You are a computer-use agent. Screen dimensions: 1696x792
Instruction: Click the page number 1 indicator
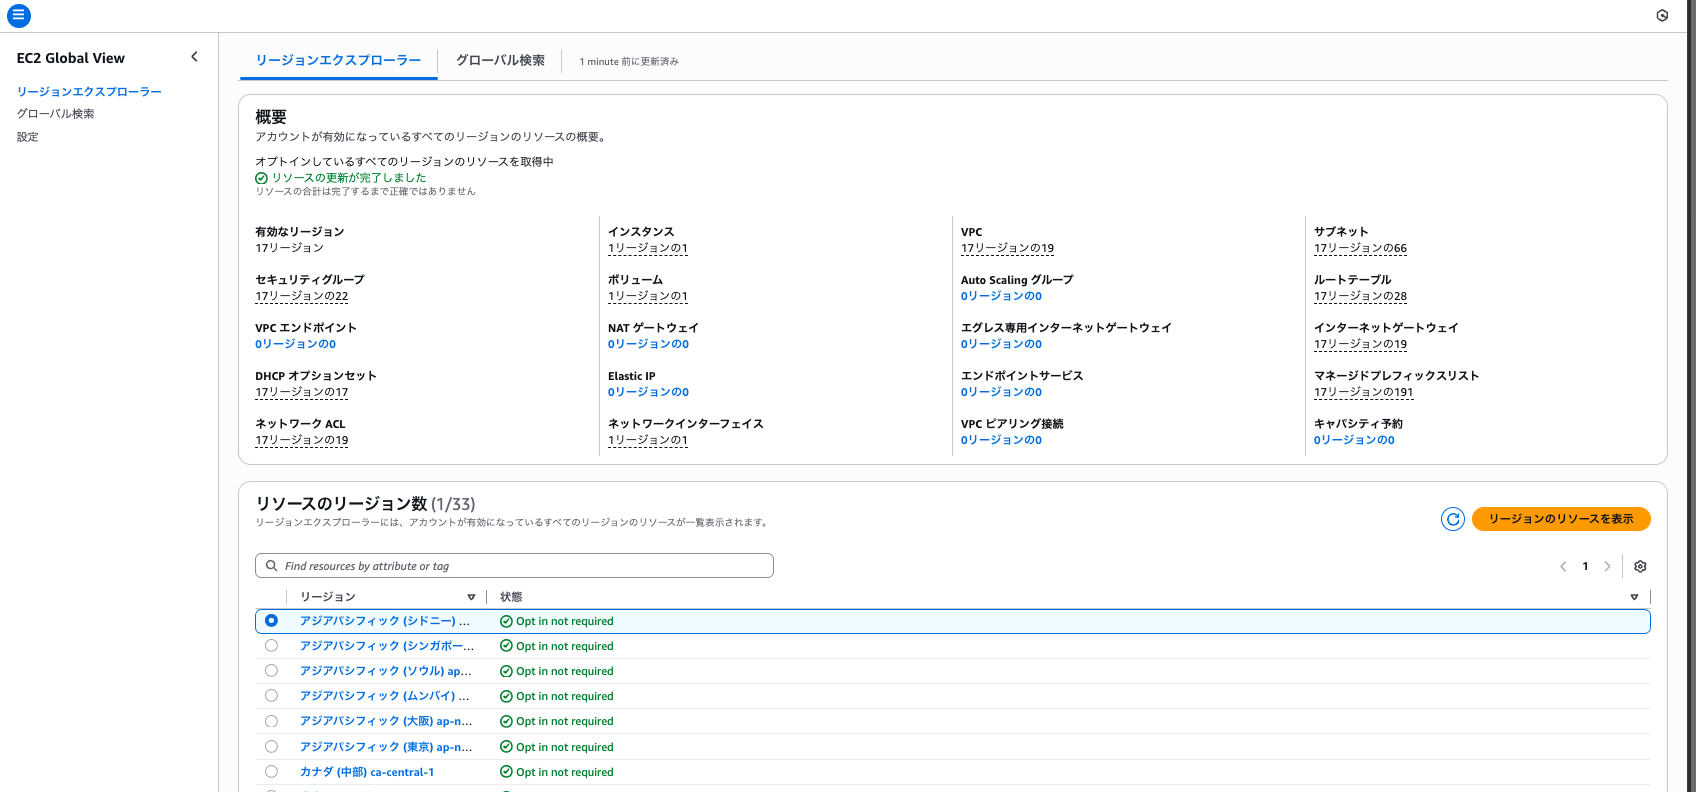(x=1585, y=566)
